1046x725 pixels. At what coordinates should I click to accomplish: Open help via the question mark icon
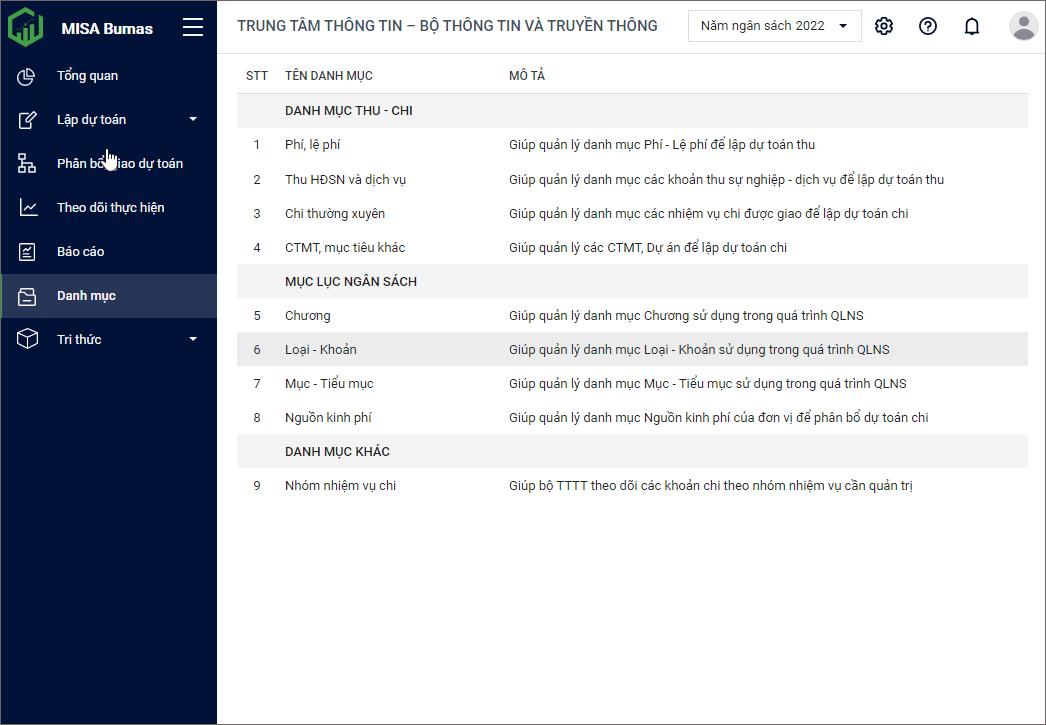tap(928, 26)
